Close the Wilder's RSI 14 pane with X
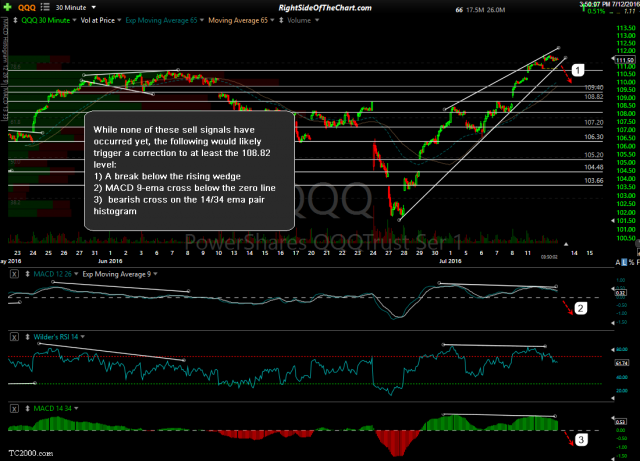The height and width of the screenshot is (461, 640). (14, 337)
